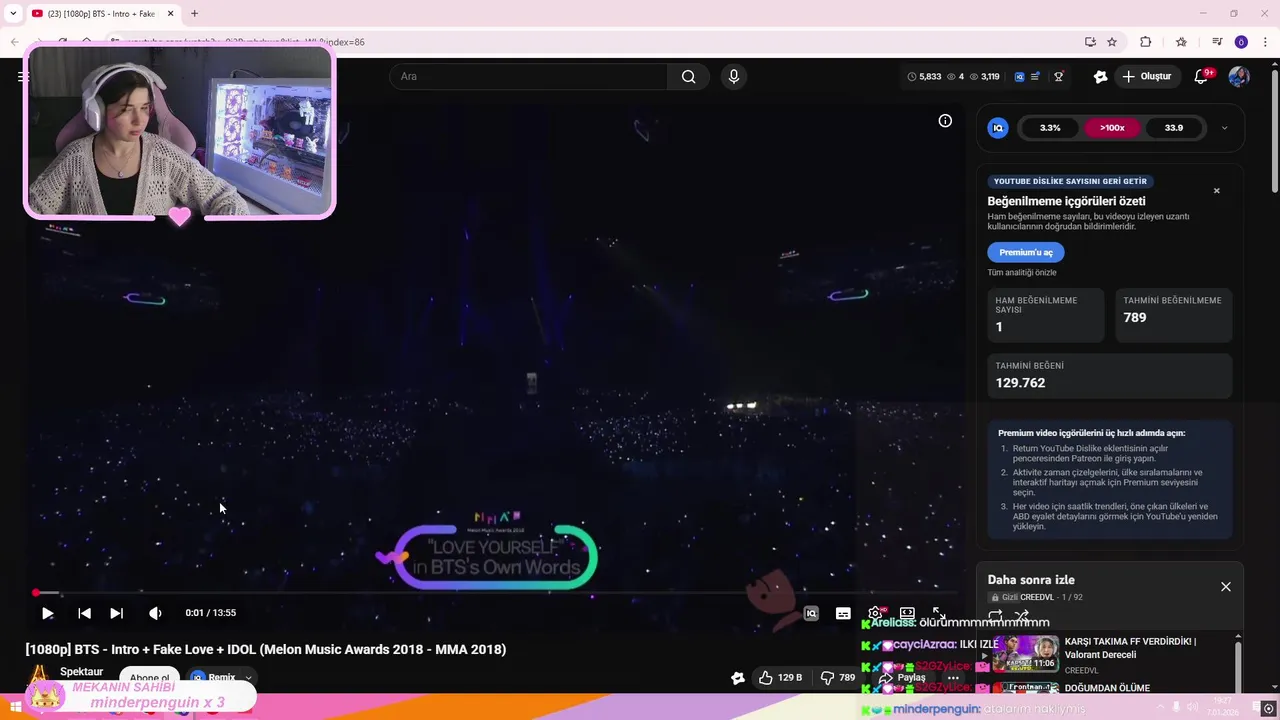
Task: Click the Paylaş share button
Action: 902,678
